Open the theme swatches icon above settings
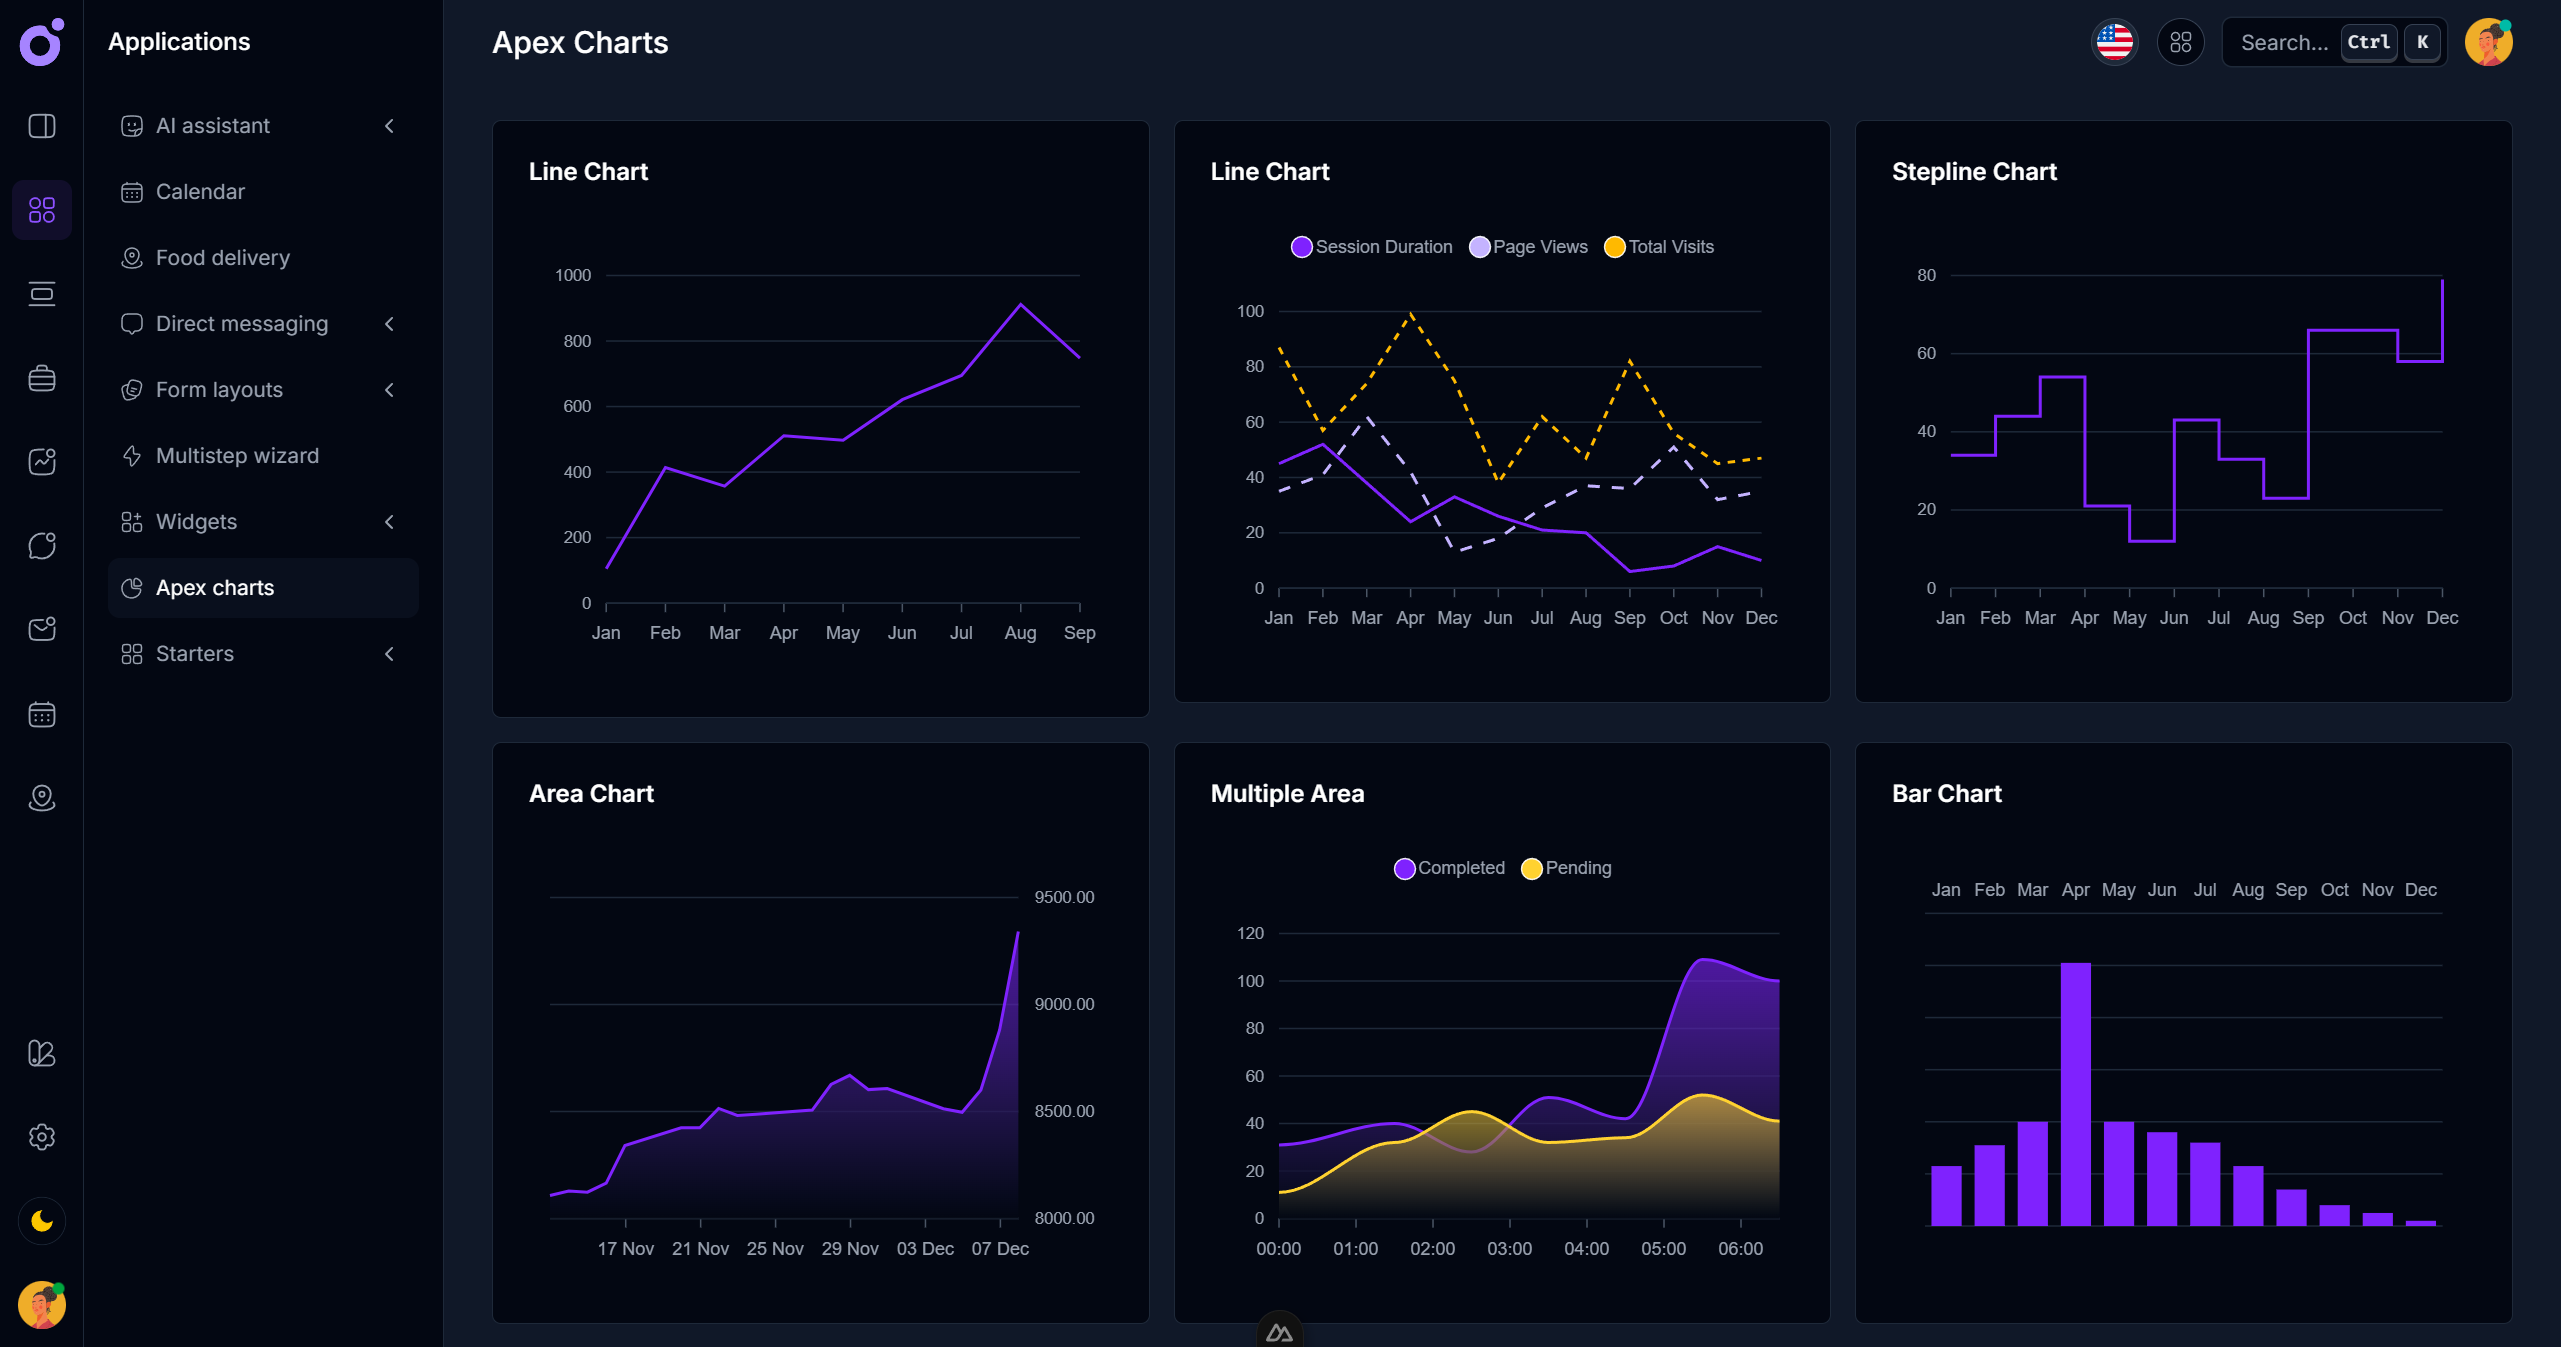The height and width of the screenshot is (1347, 2561). point(42,1053)
